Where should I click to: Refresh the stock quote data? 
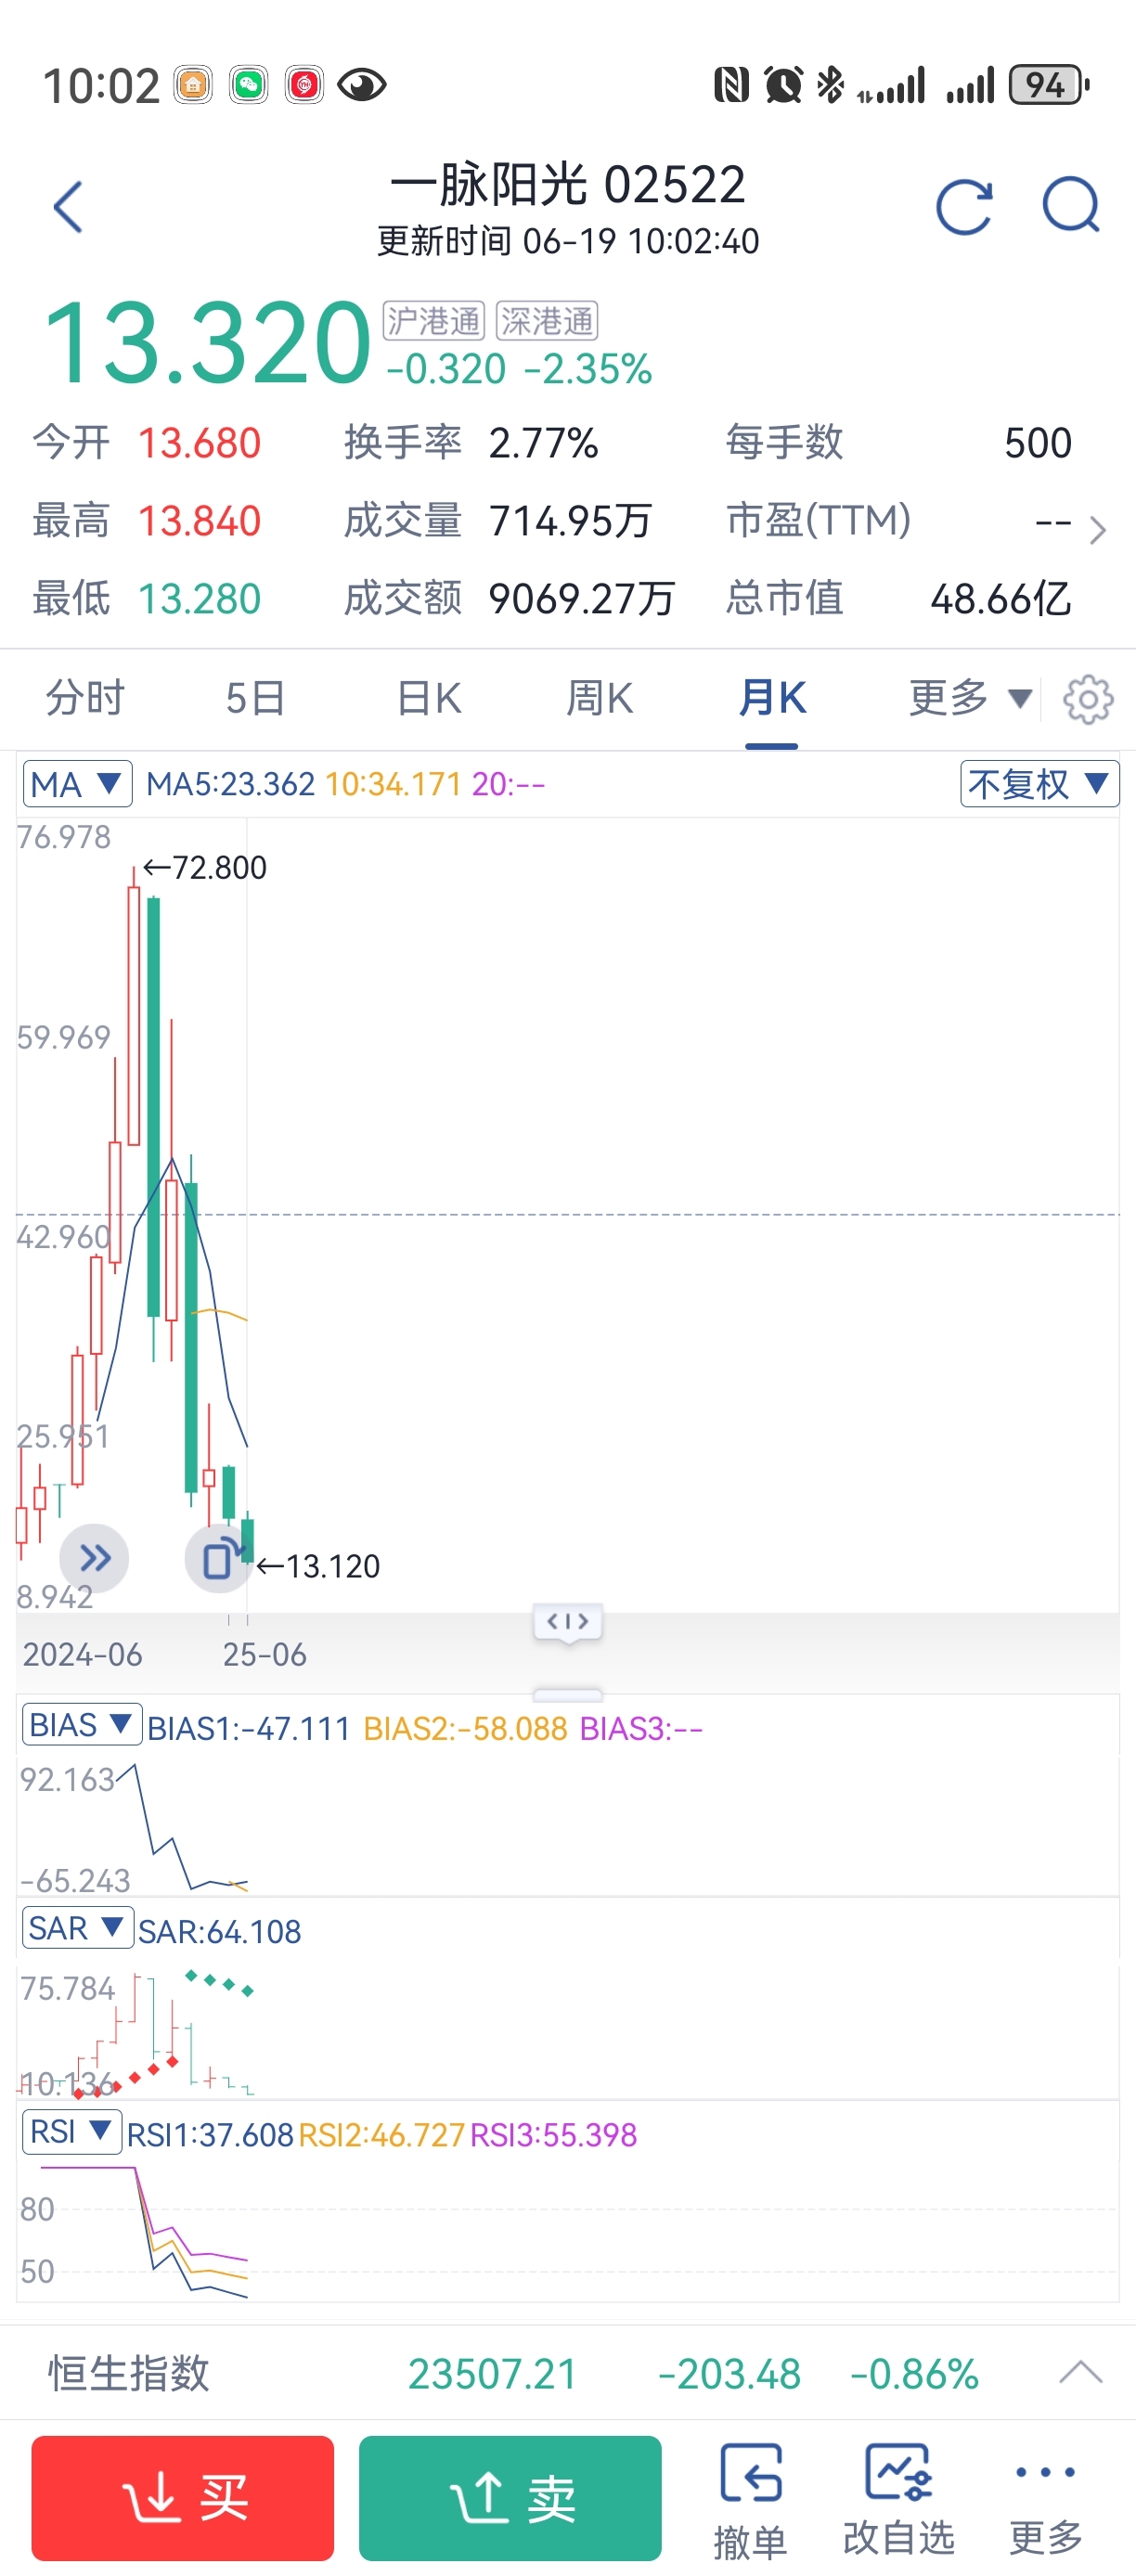[964, 207]
